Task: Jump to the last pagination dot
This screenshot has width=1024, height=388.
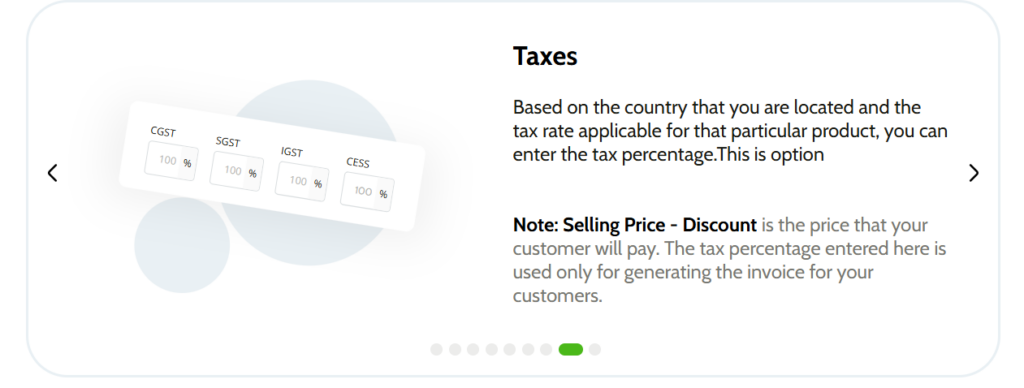Action: [594, 349]
